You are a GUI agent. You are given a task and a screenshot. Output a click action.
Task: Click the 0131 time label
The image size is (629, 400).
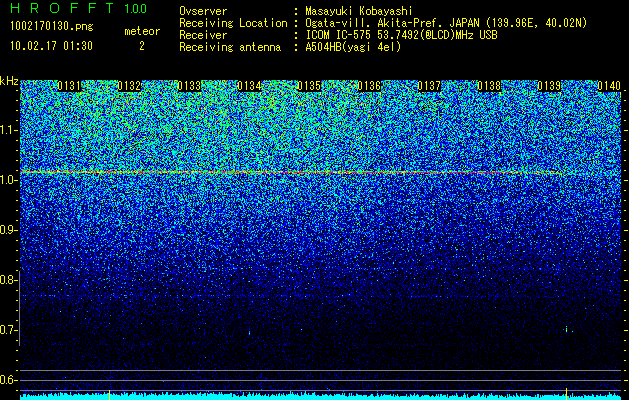tap(69, 86)
